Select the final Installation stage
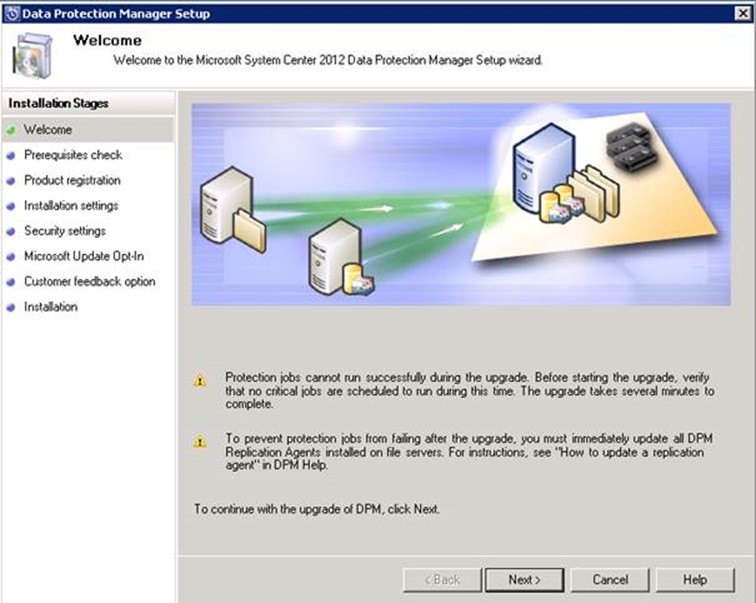This screenshot has height=603, width=756. click(51, 307)
